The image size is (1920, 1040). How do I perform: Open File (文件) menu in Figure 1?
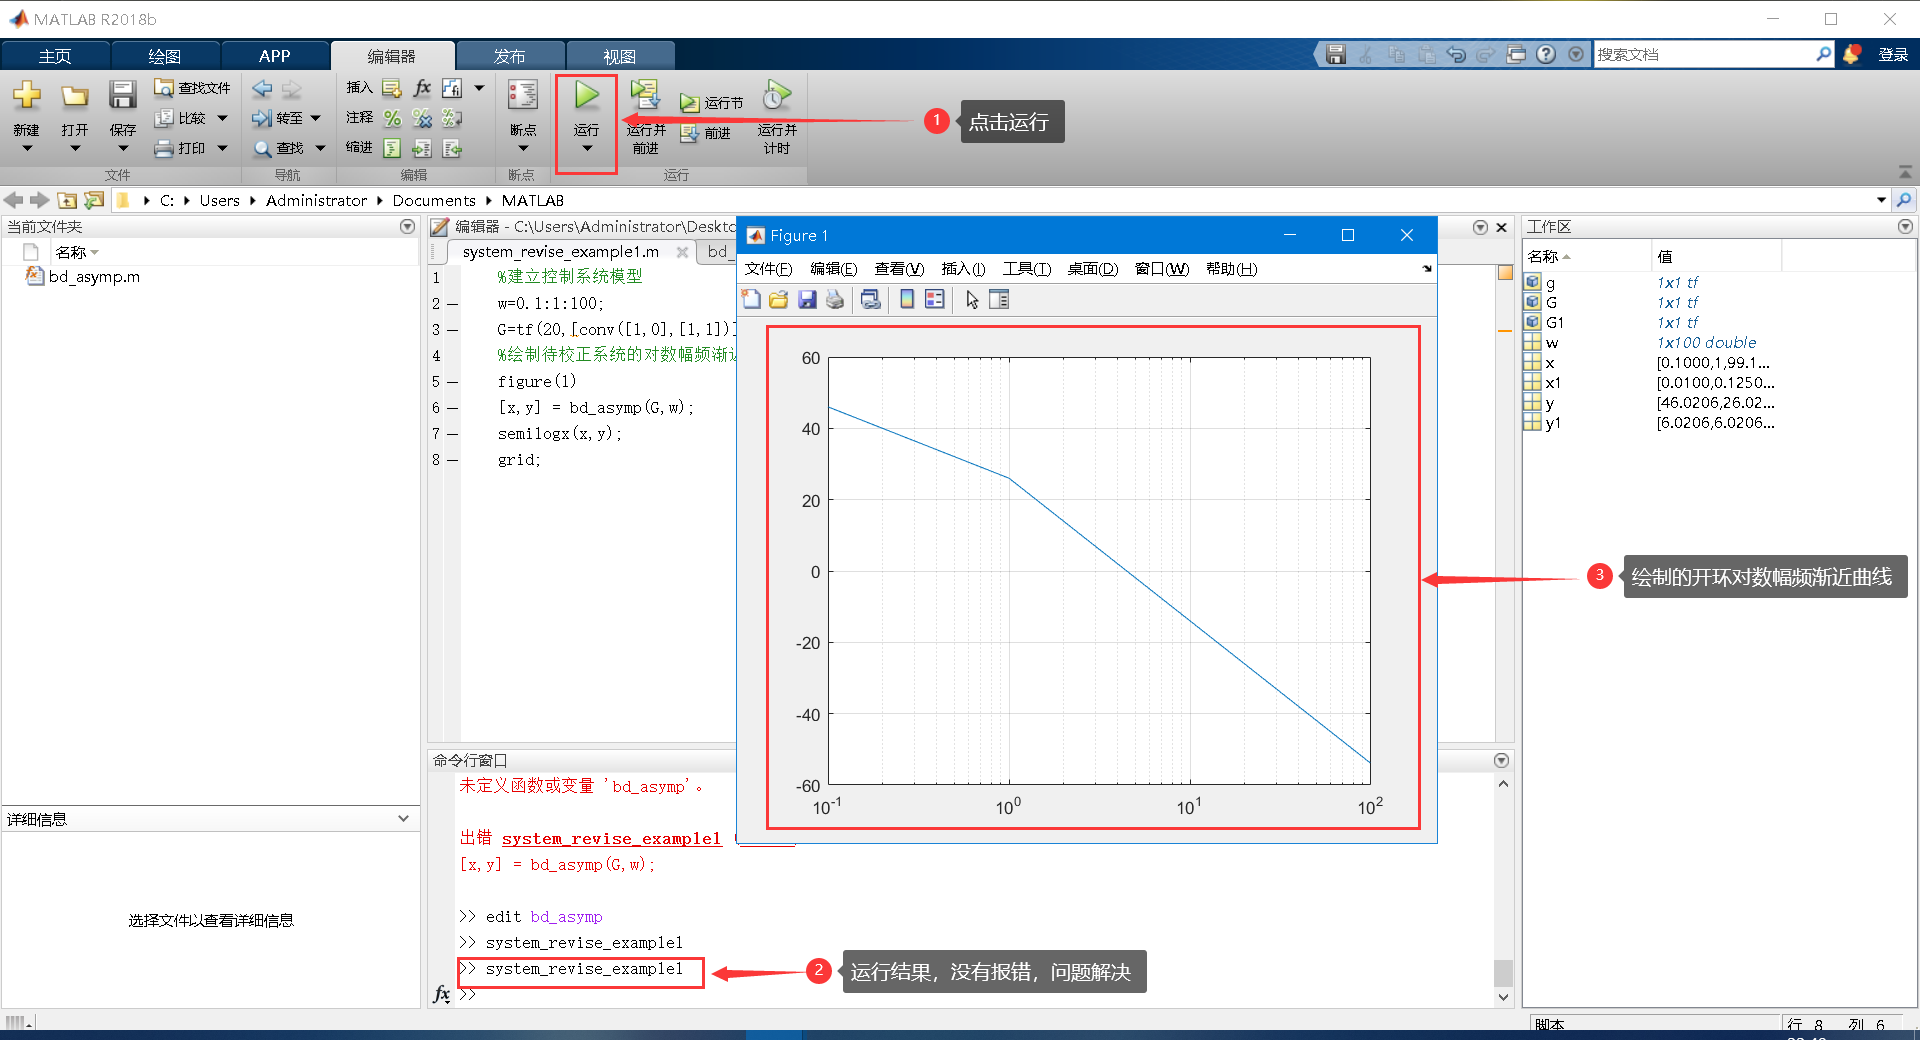[x=768, y=268]
